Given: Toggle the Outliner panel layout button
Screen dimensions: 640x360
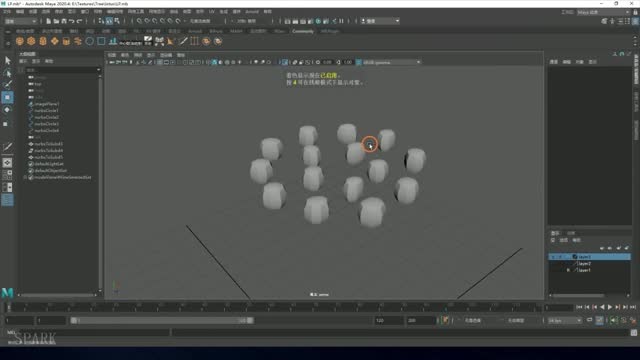Looking at the screenshot, I should [7, 200].
